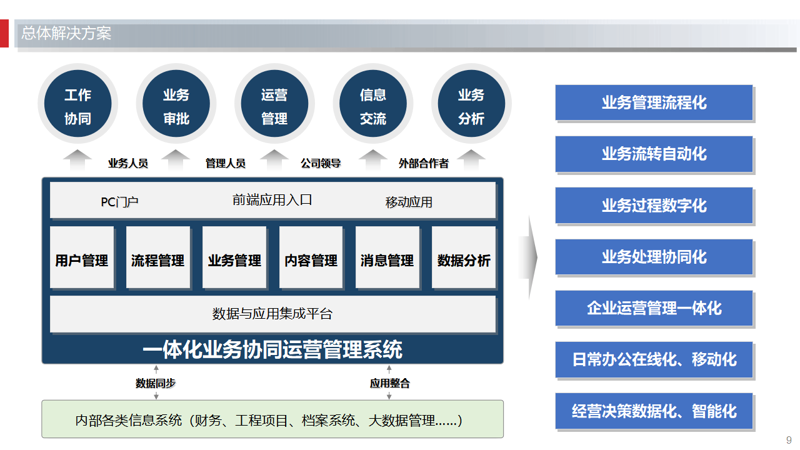Click the 流程管理 module box

158,258
